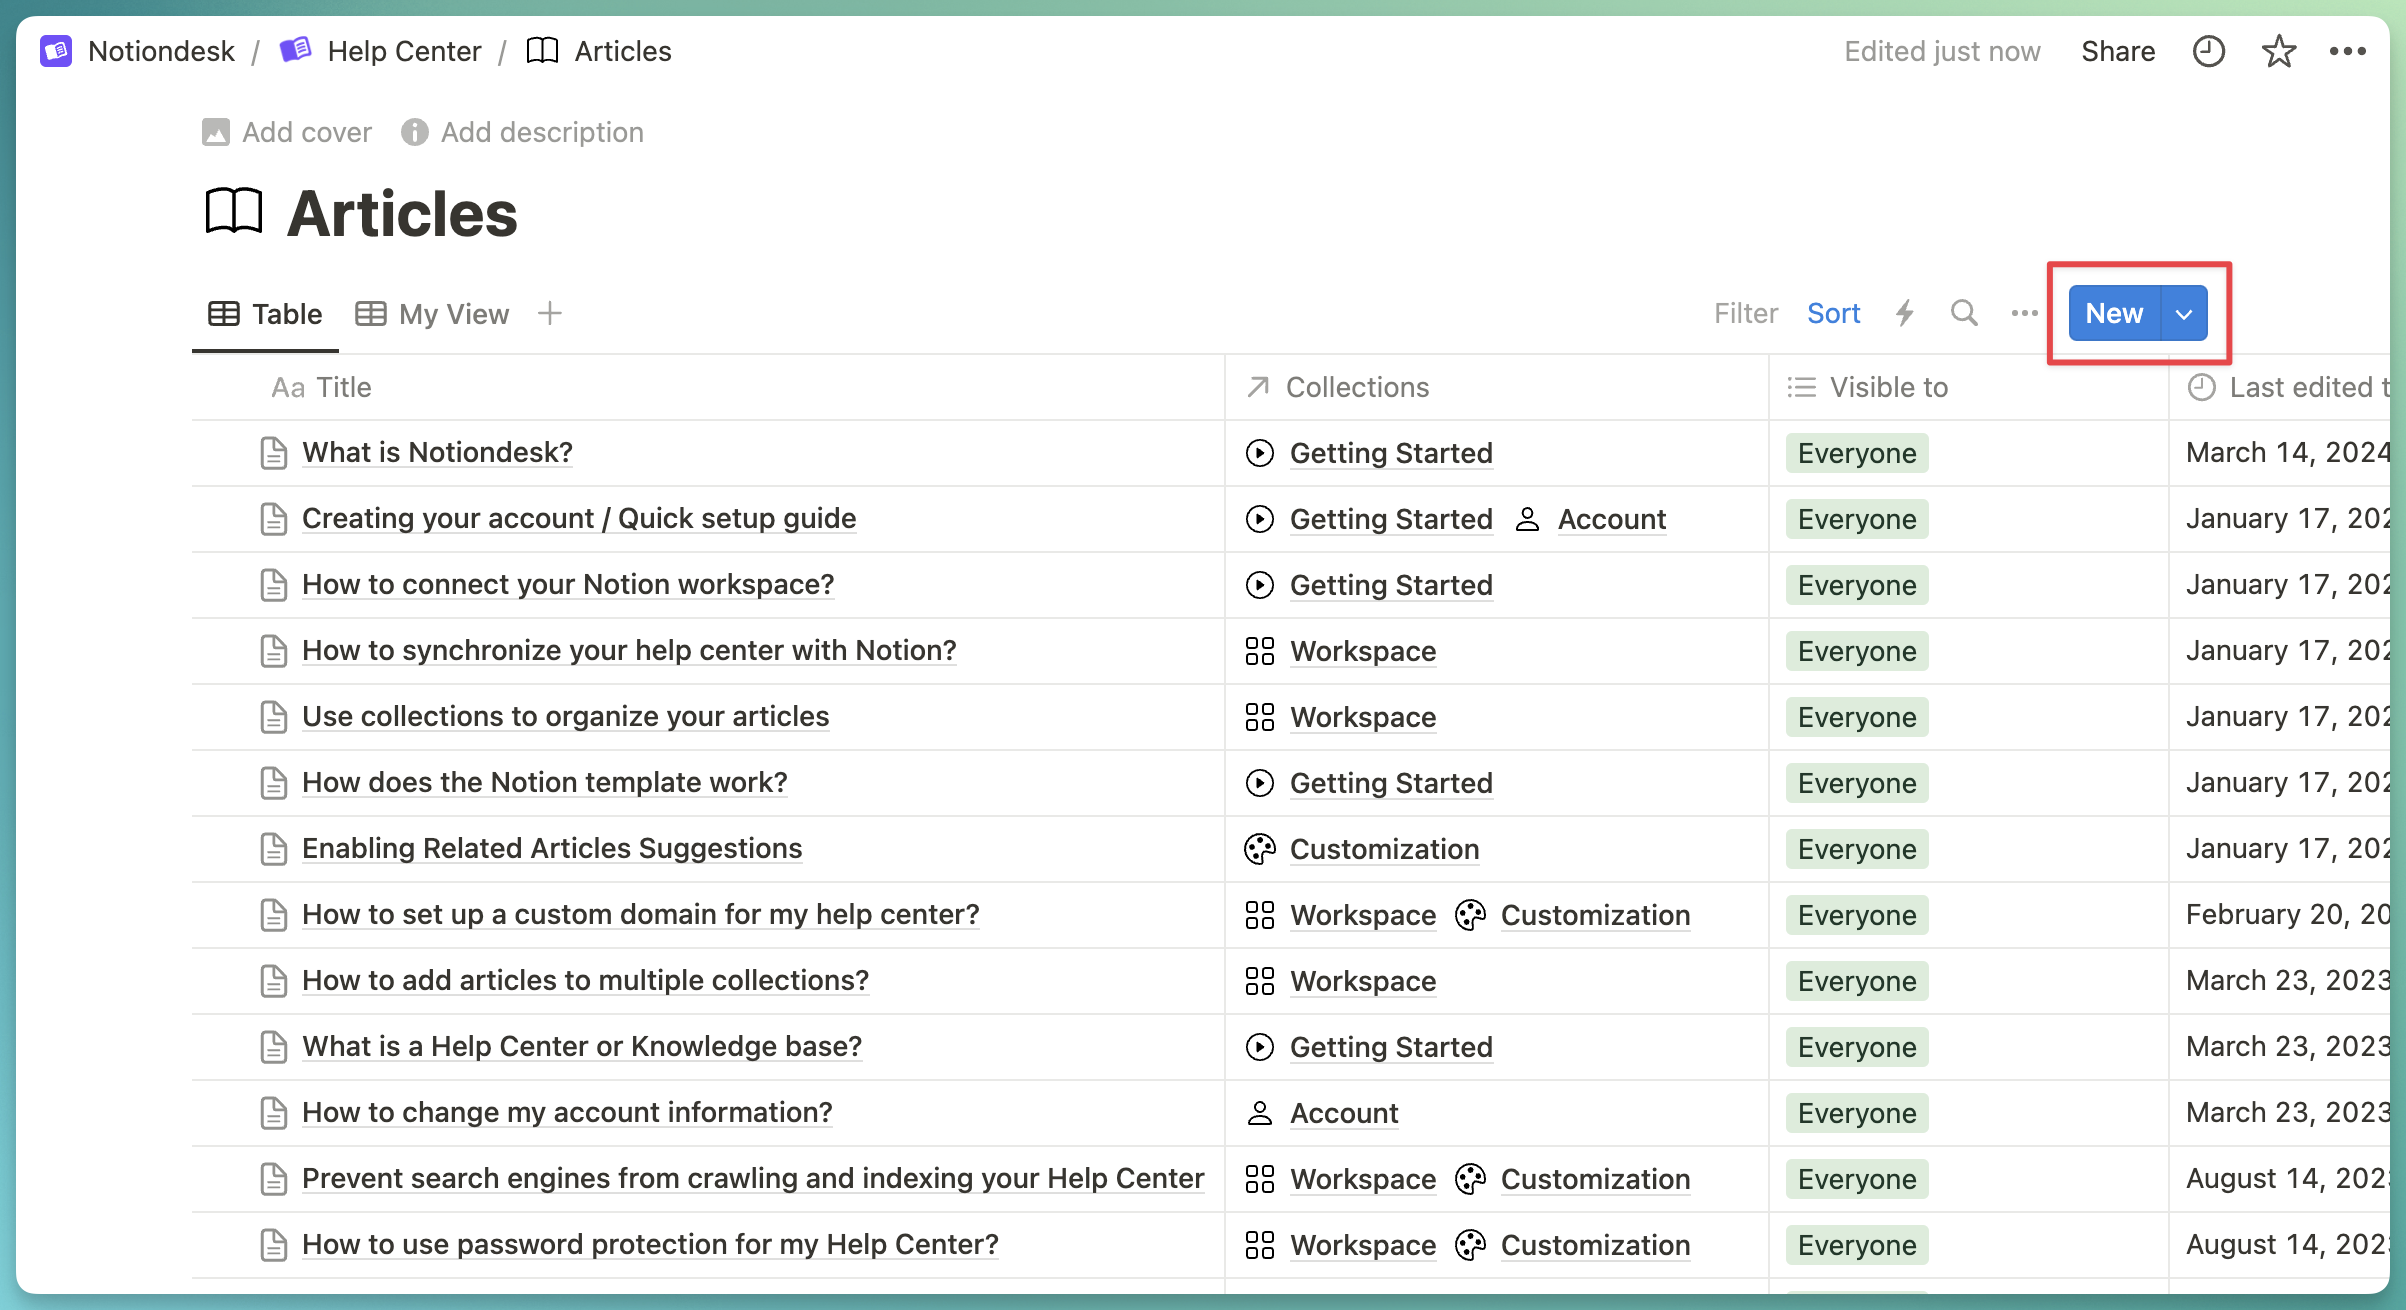This screenshot has height=1310, width=2406.
Task: Click Everyone tag in What is Notiondesk row
Action: [x=1857, y=453]
